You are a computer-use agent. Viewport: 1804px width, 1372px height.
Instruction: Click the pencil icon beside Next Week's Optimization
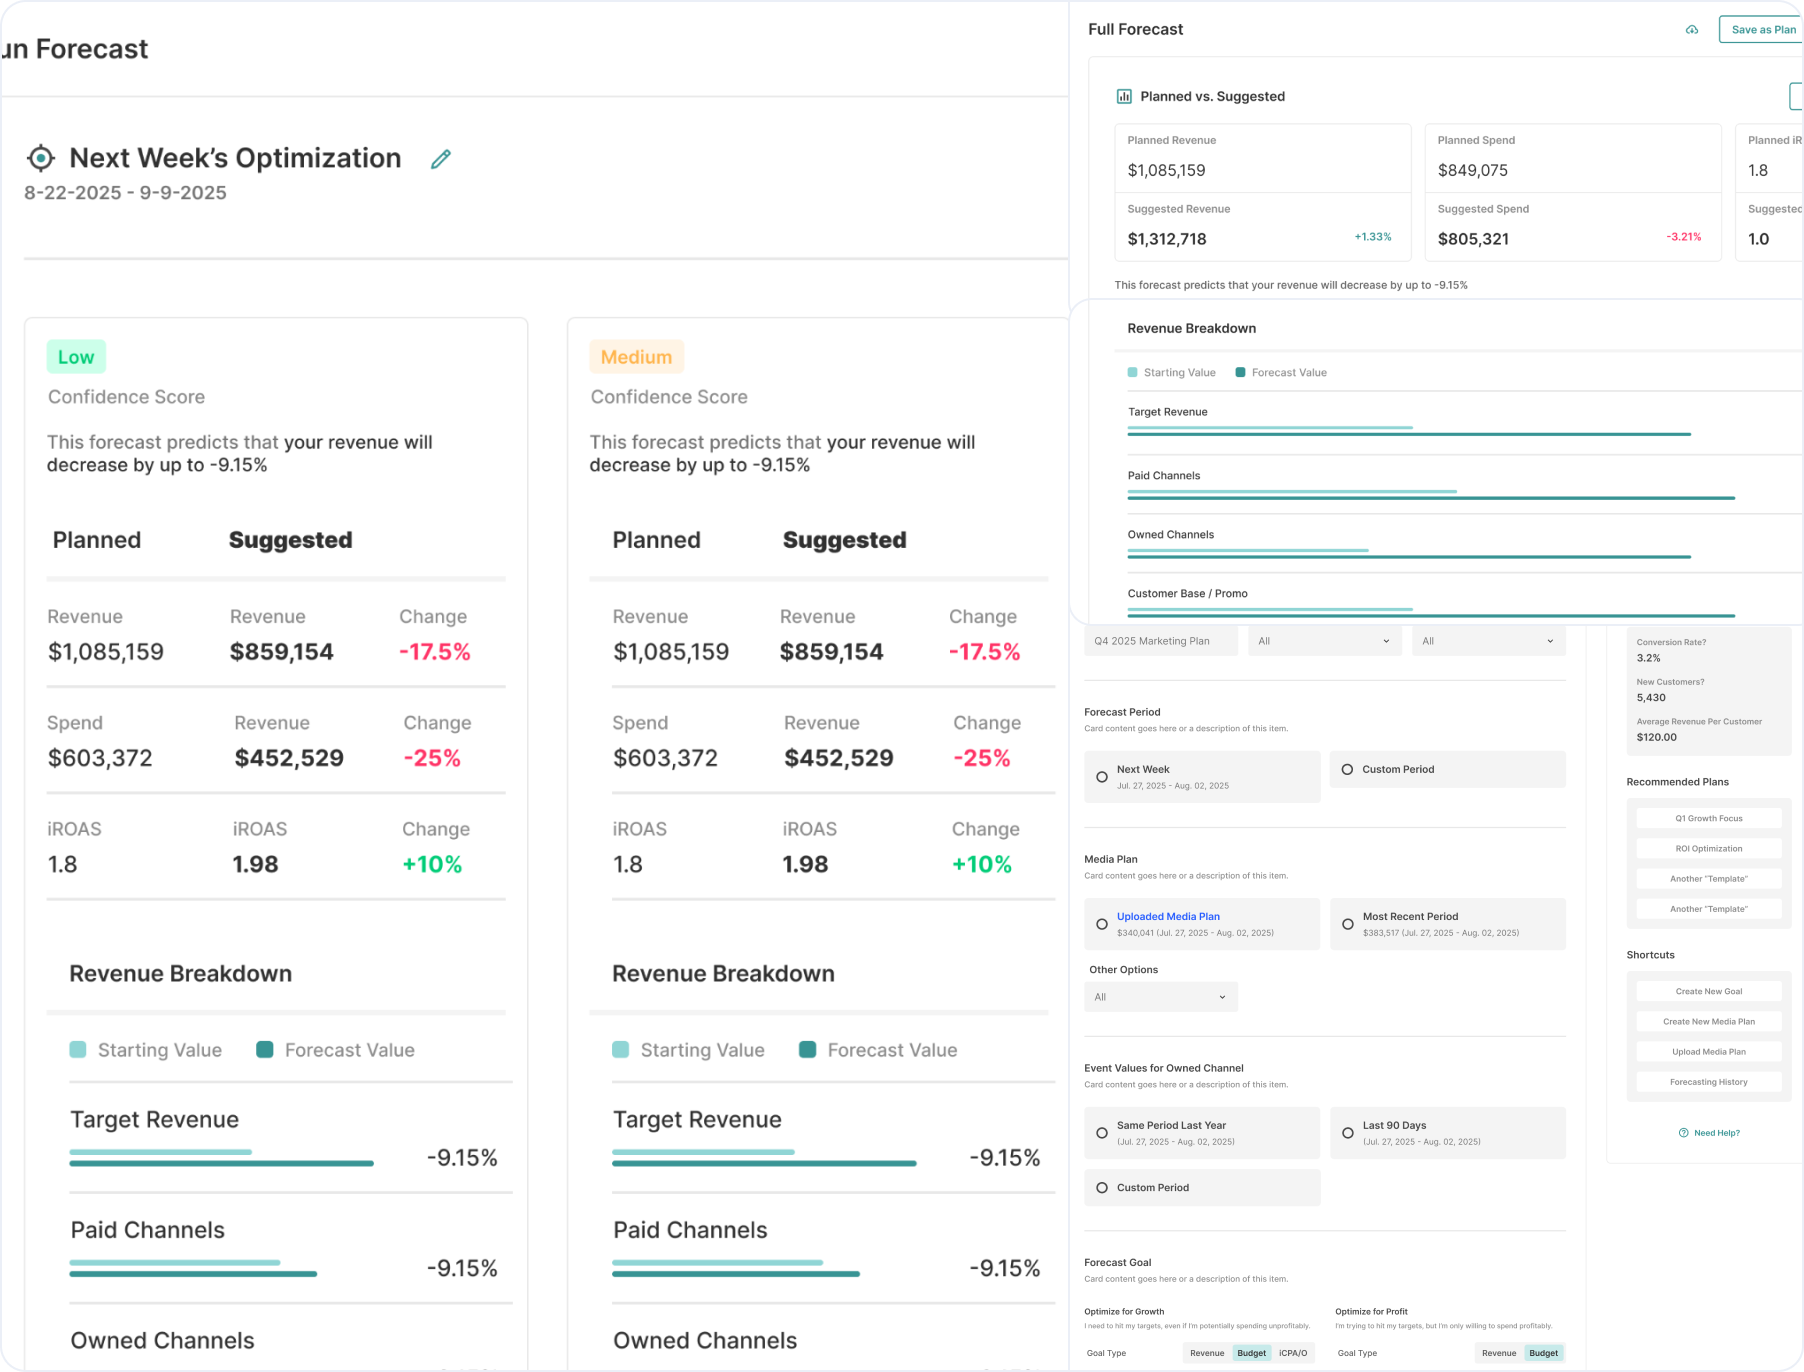coord(440,159)
